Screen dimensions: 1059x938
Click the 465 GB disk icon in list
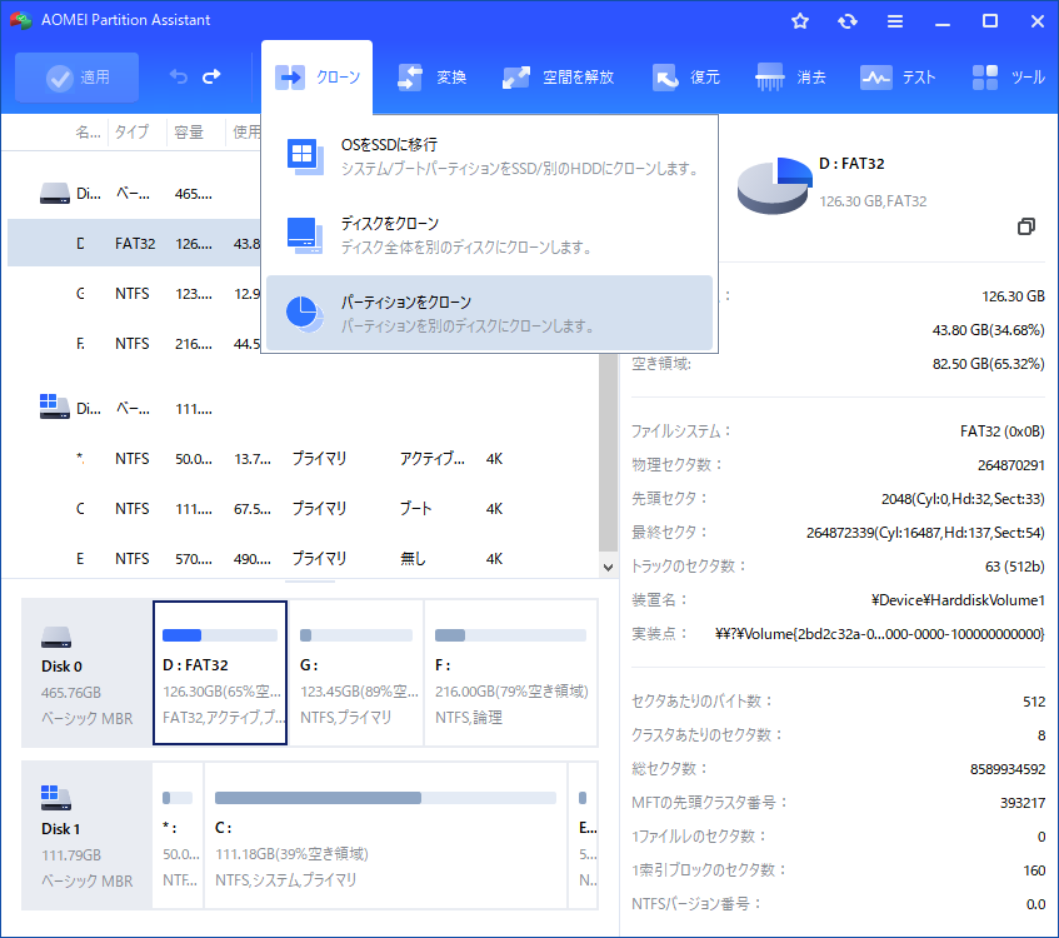coord(55,194)
